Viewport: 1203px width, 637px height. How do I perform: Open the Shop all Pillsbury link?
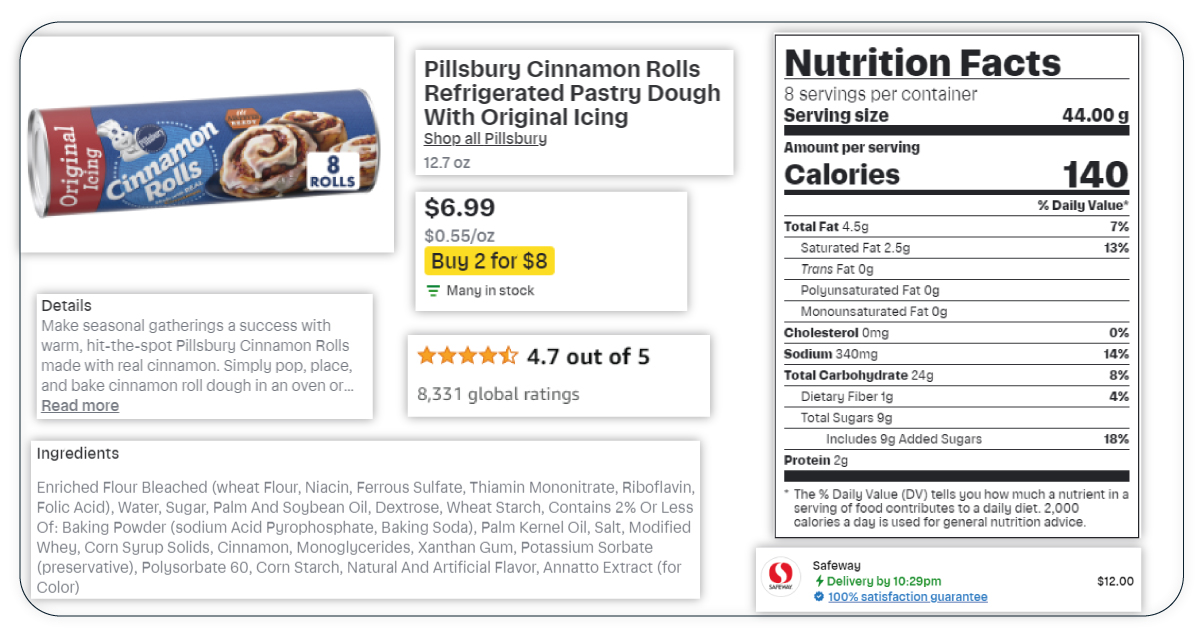485,138
